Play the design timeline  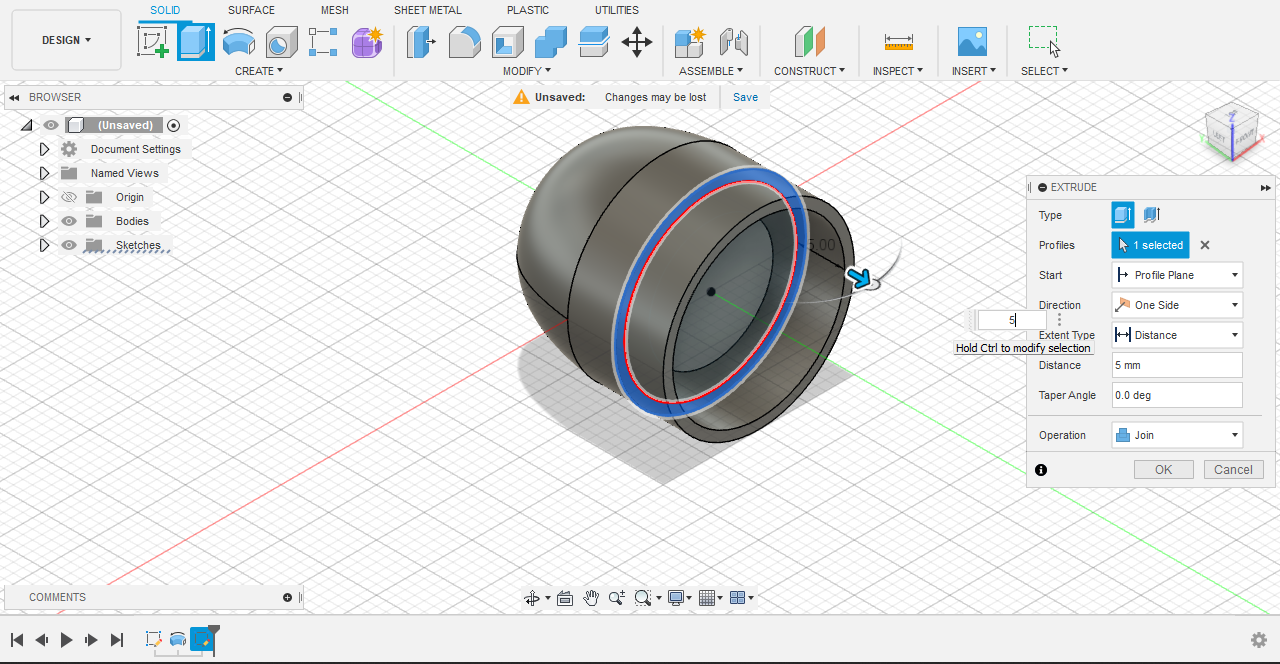(x=67, y=640)
